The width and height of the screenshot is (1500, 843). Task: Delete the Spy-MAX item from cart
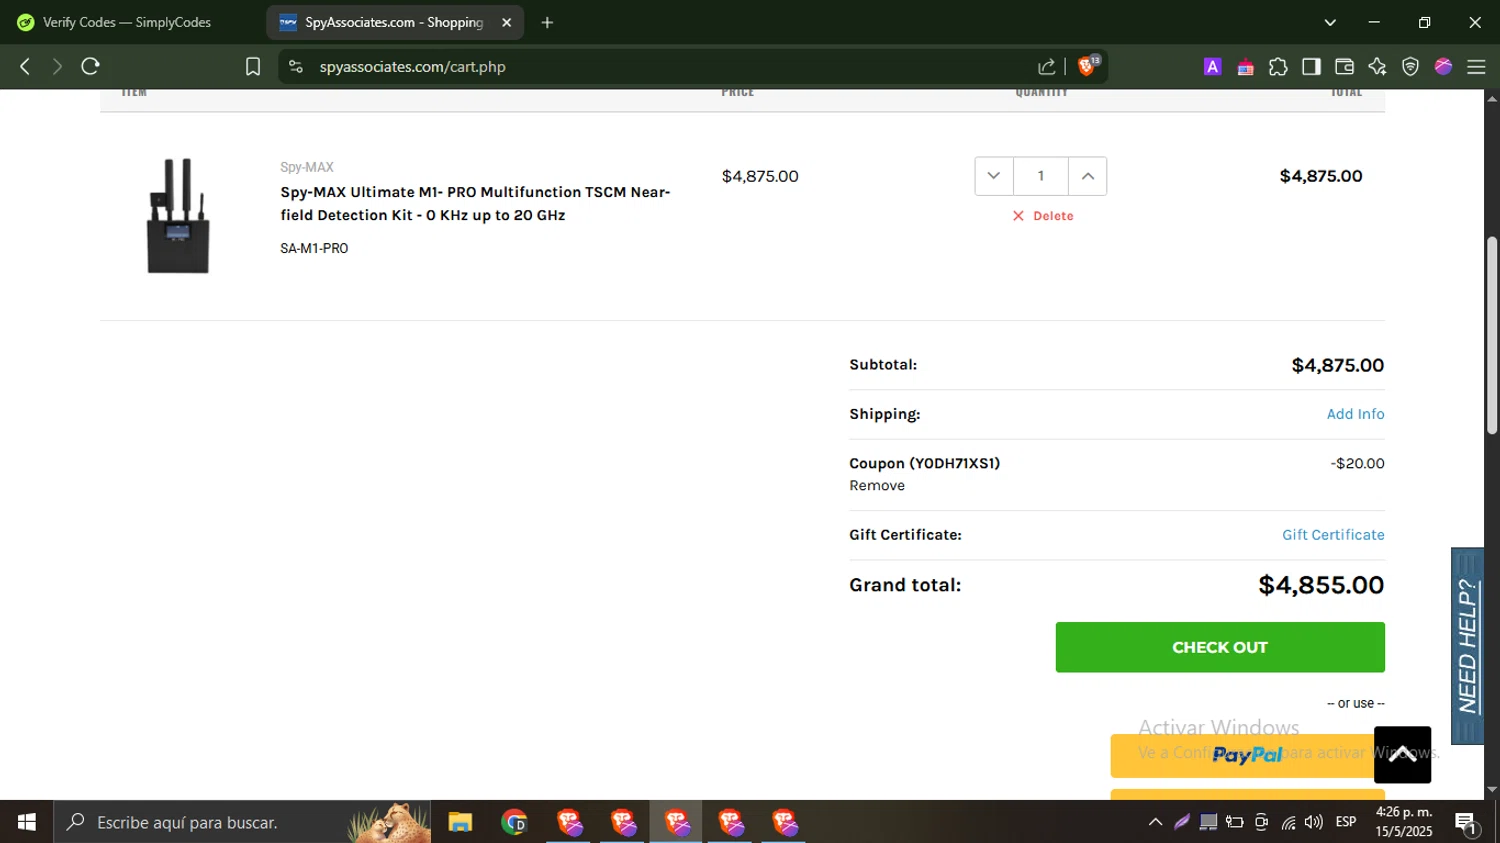pos(1043,216)
